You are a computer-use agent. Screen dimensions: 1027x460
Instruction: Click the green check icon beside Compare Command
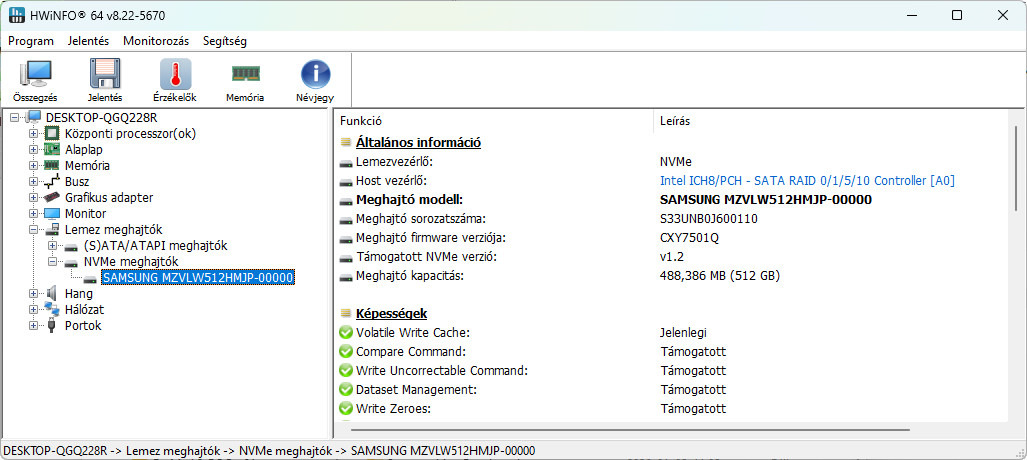click(x=346, y=351)
